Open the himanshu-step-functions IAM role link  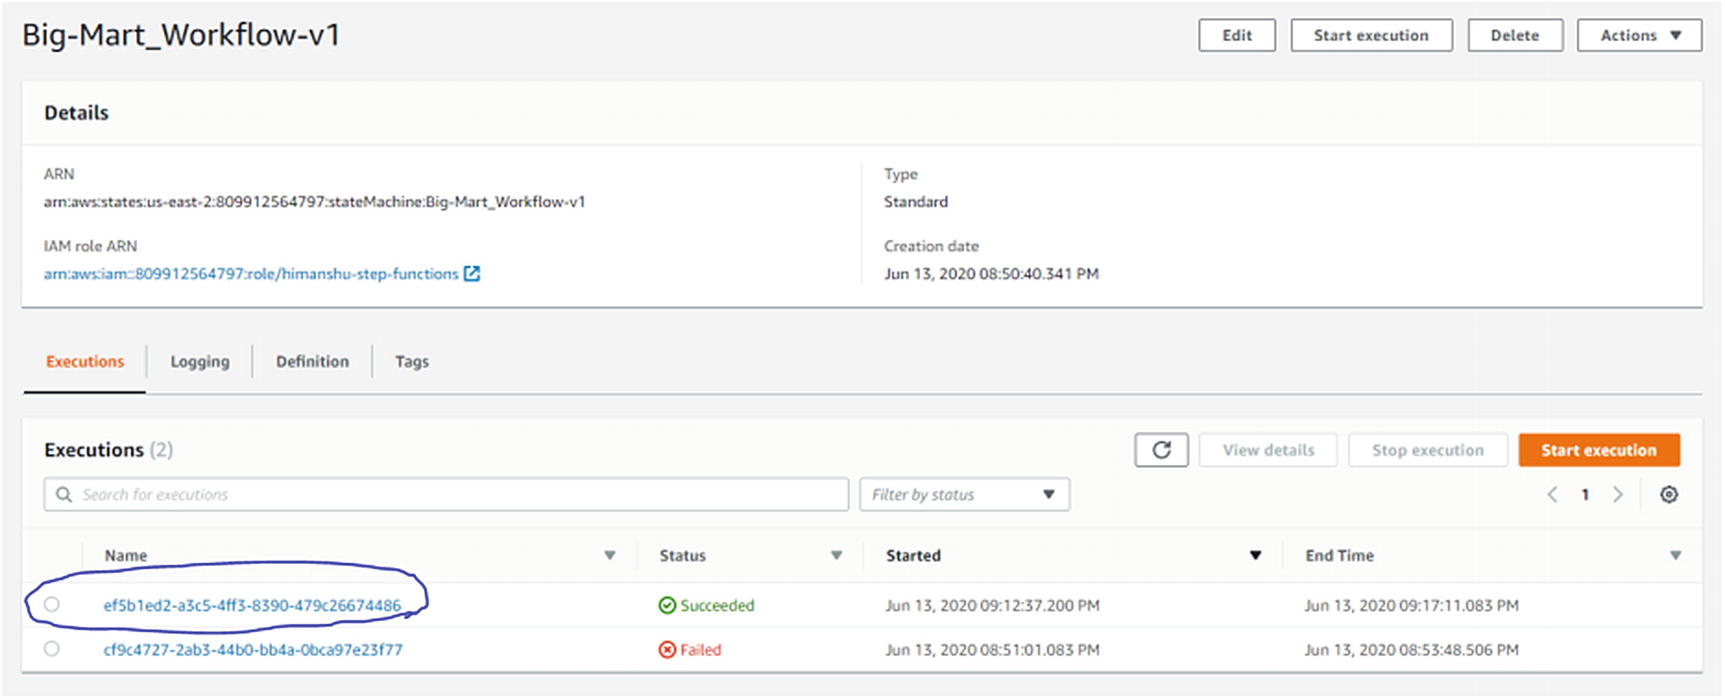[x=251, y=274]
